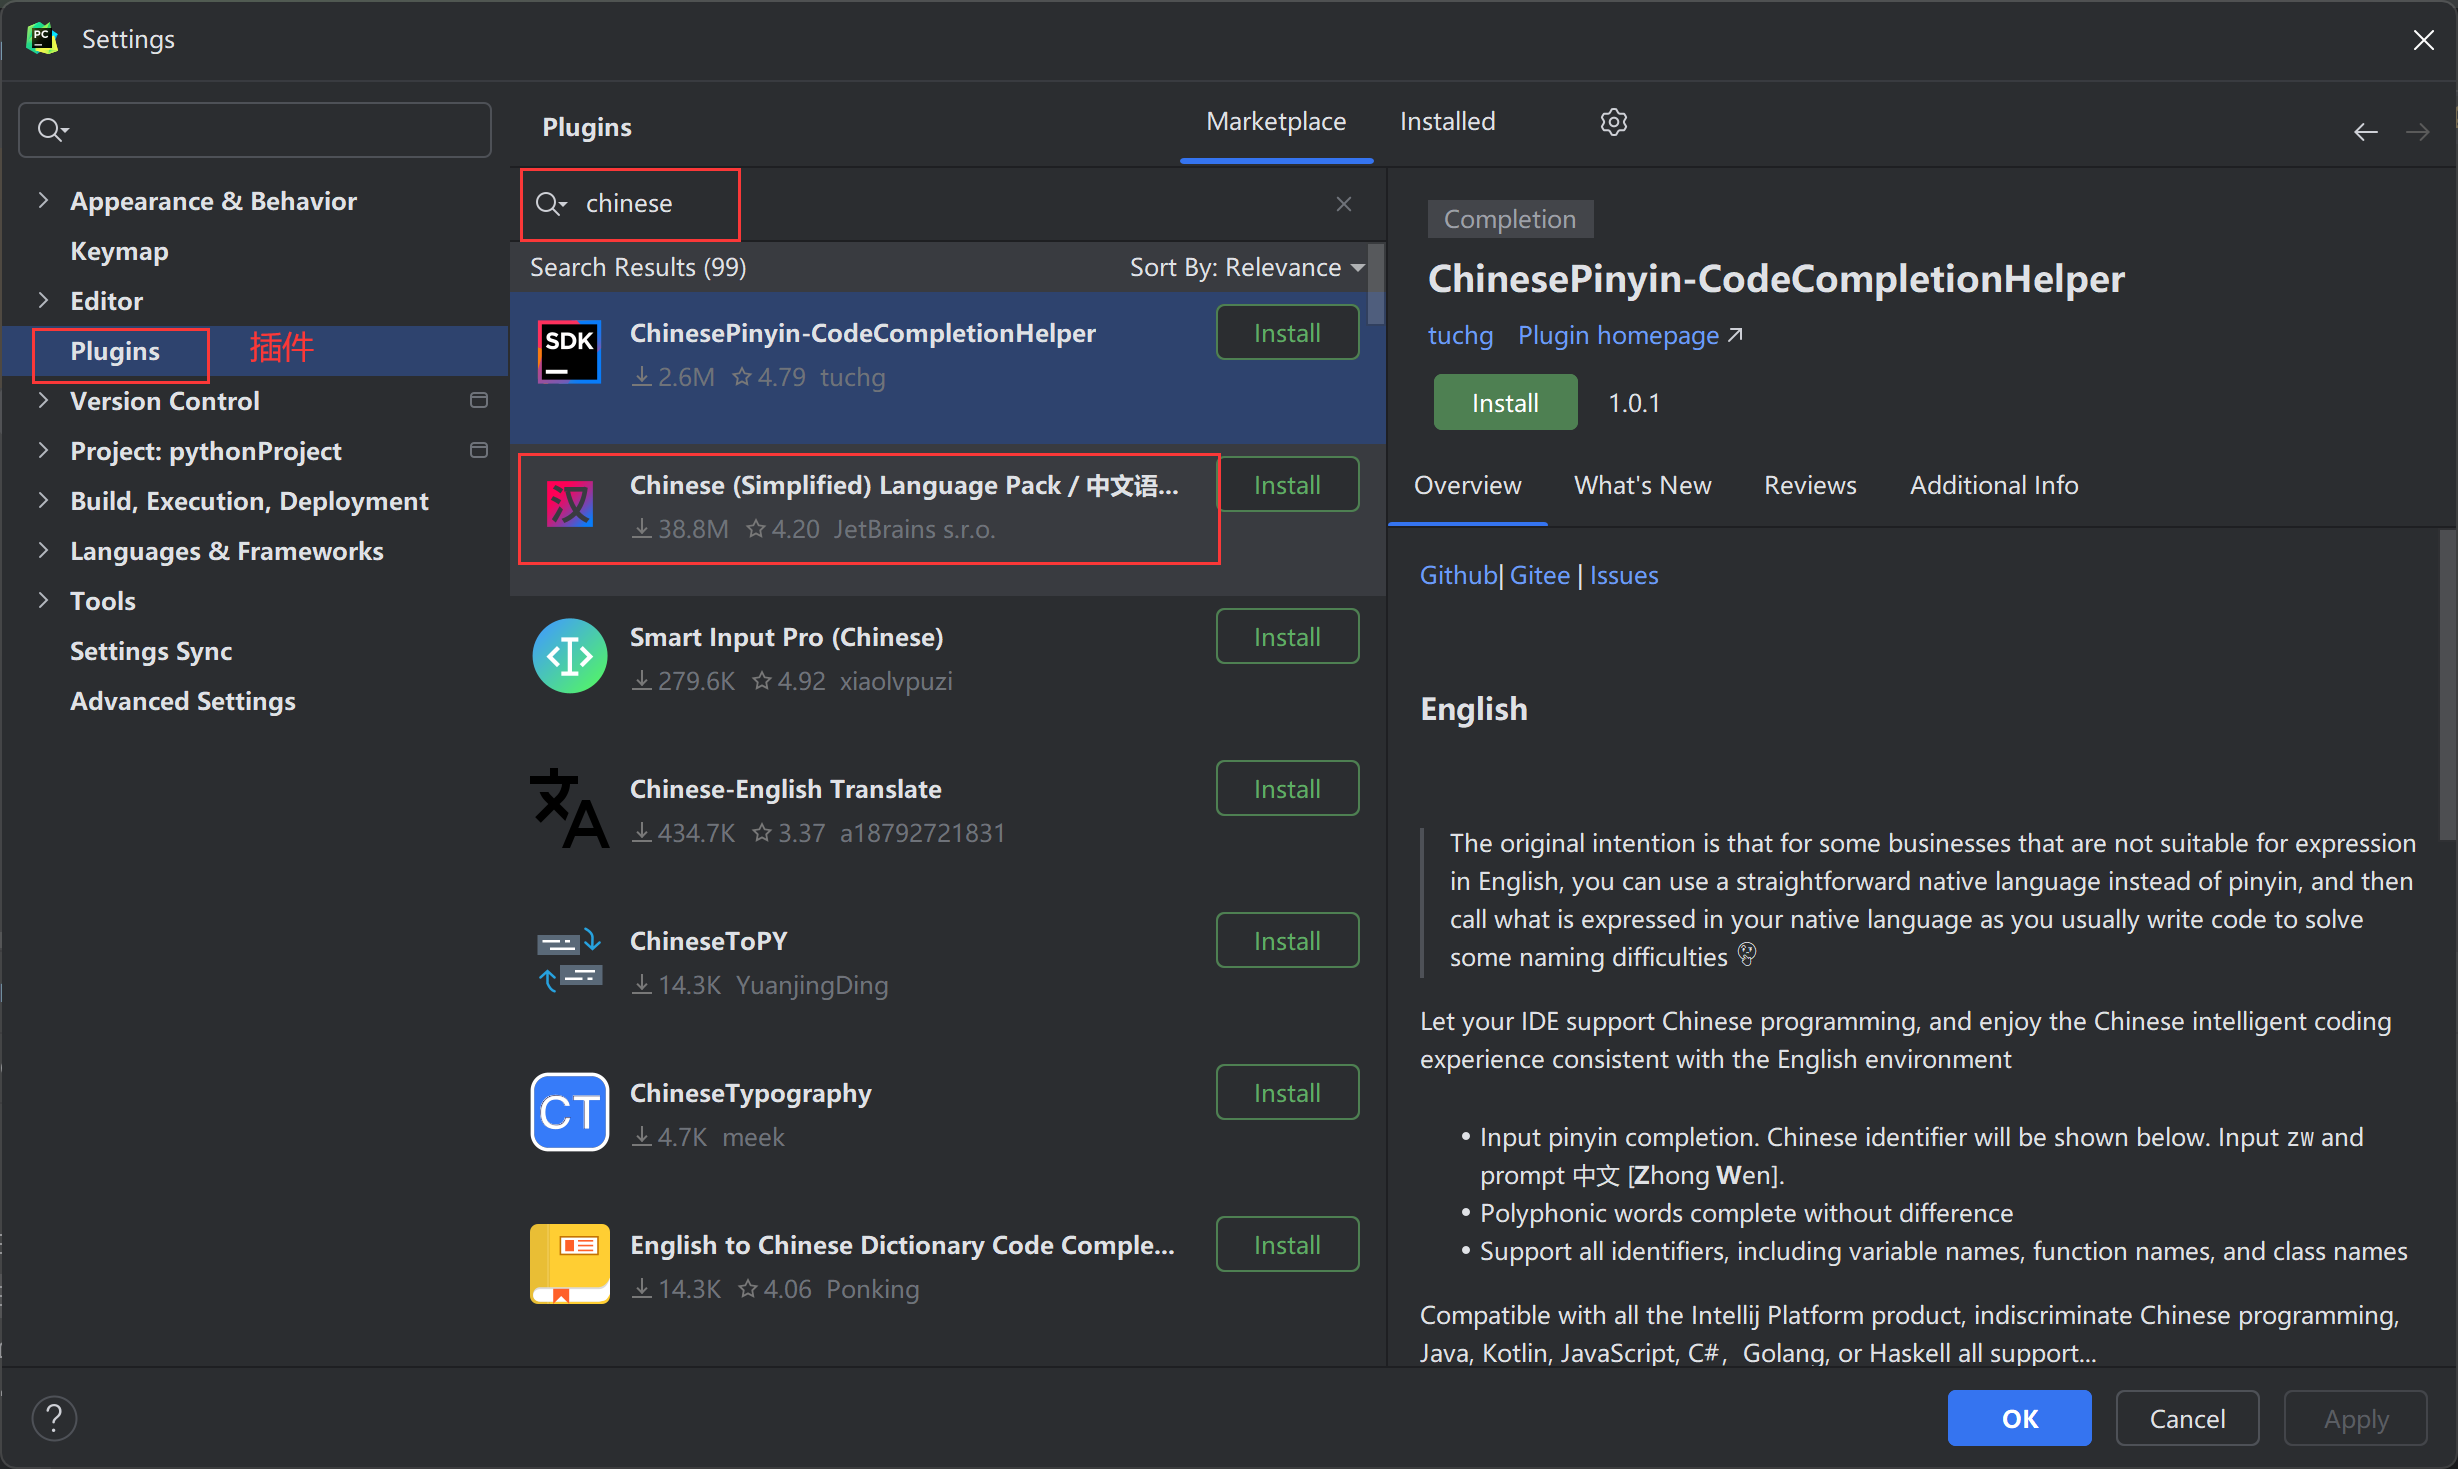Expand the Languages & Frameworks tree node
Viewport: 2458px width, 1469px height.
pyautogui.click(x=43, y=550)
